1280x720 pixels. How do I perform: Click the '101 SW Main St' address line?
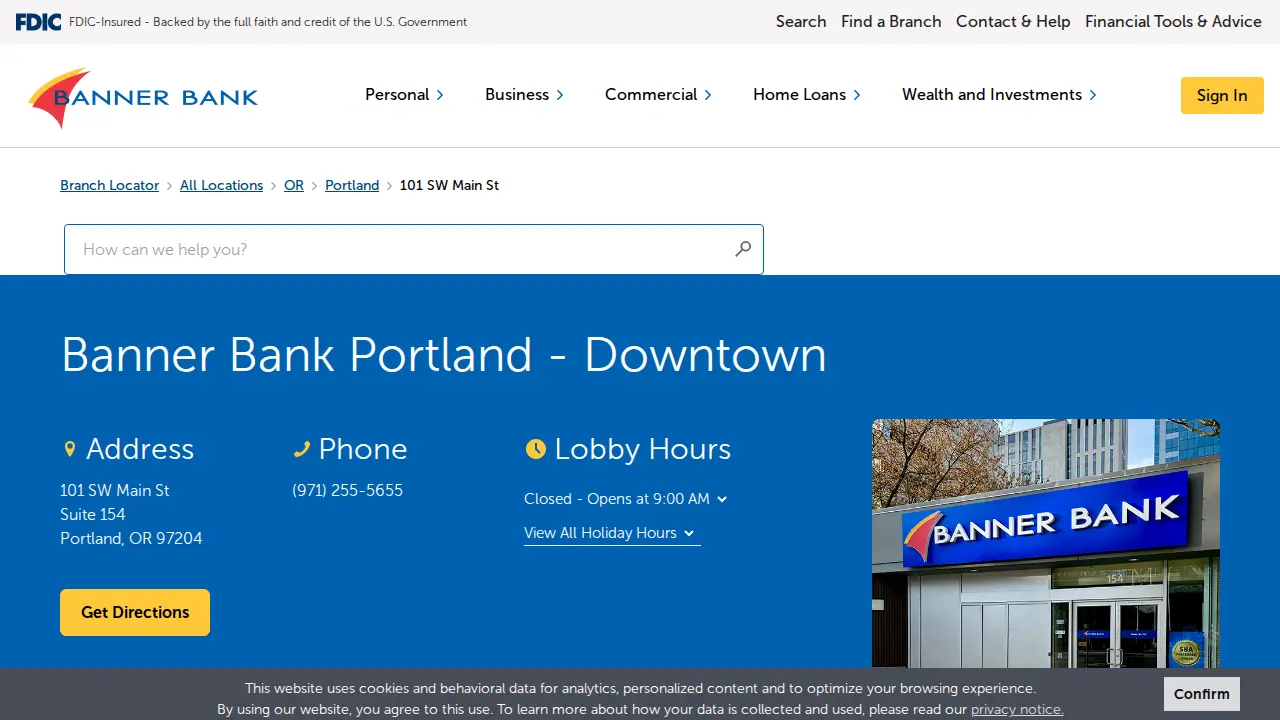tap(115, 490)
